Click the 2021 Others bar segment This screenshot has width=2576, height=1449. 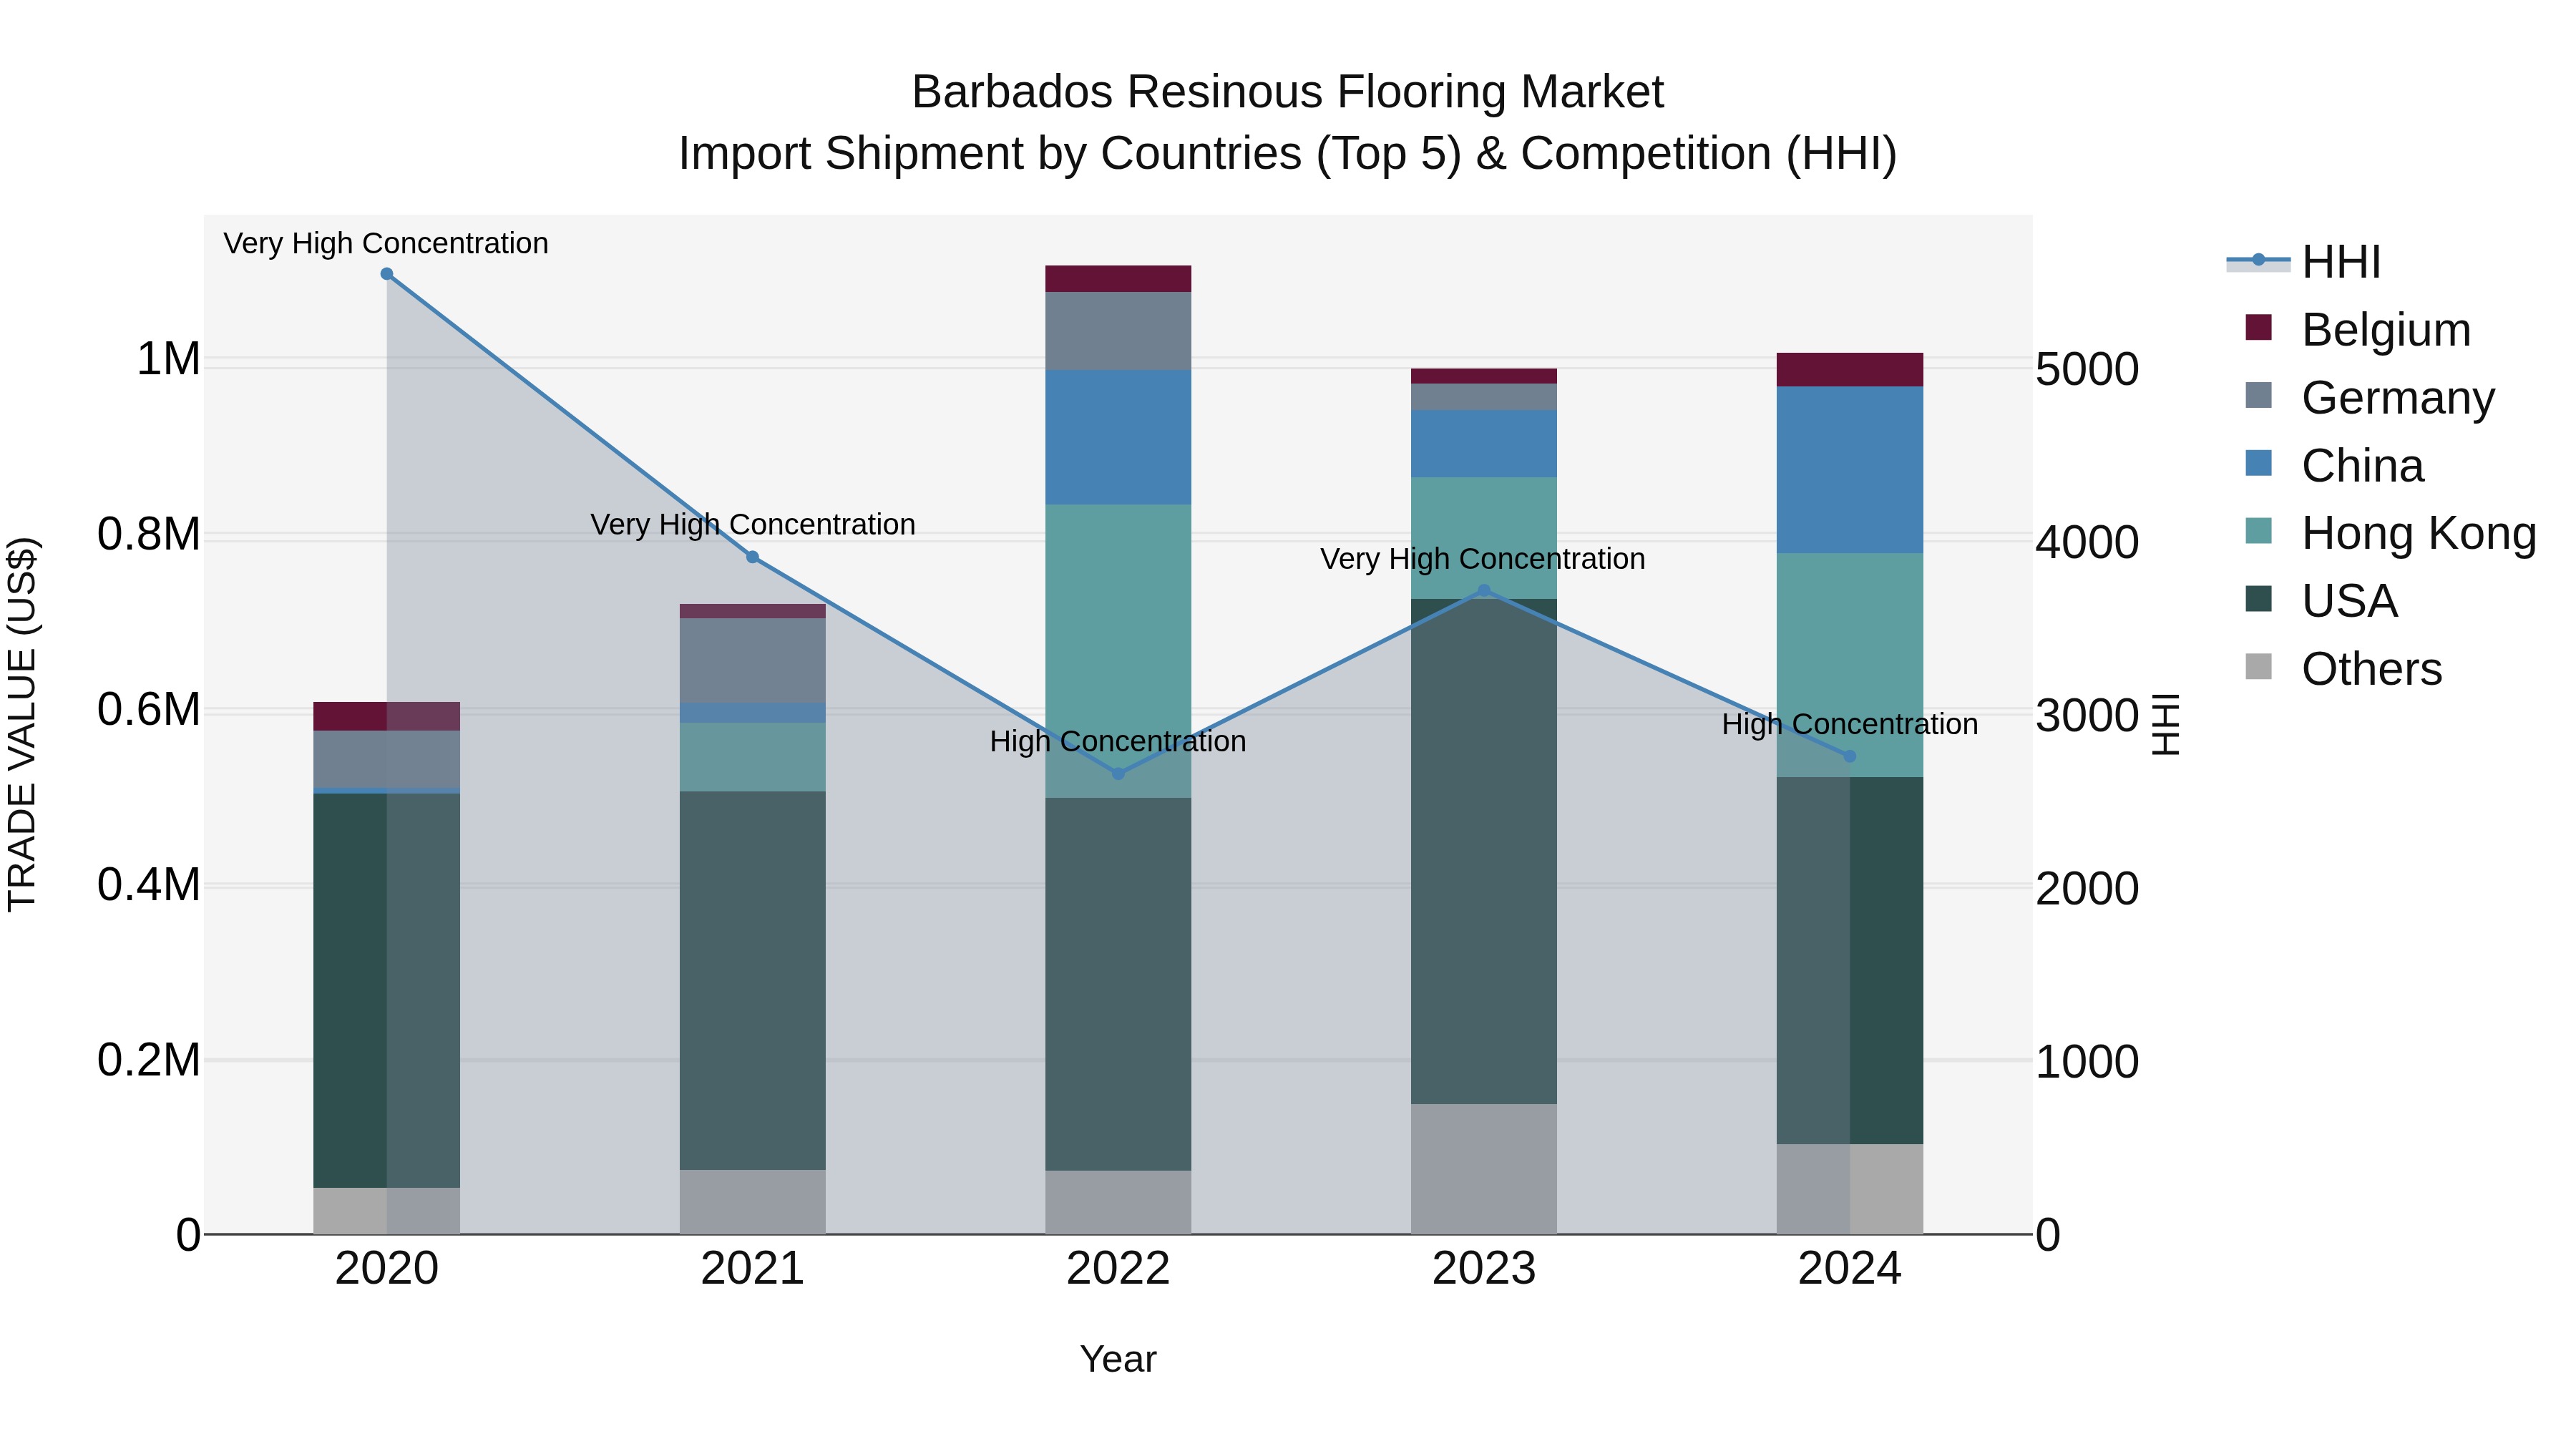(x=753, y=1202)
